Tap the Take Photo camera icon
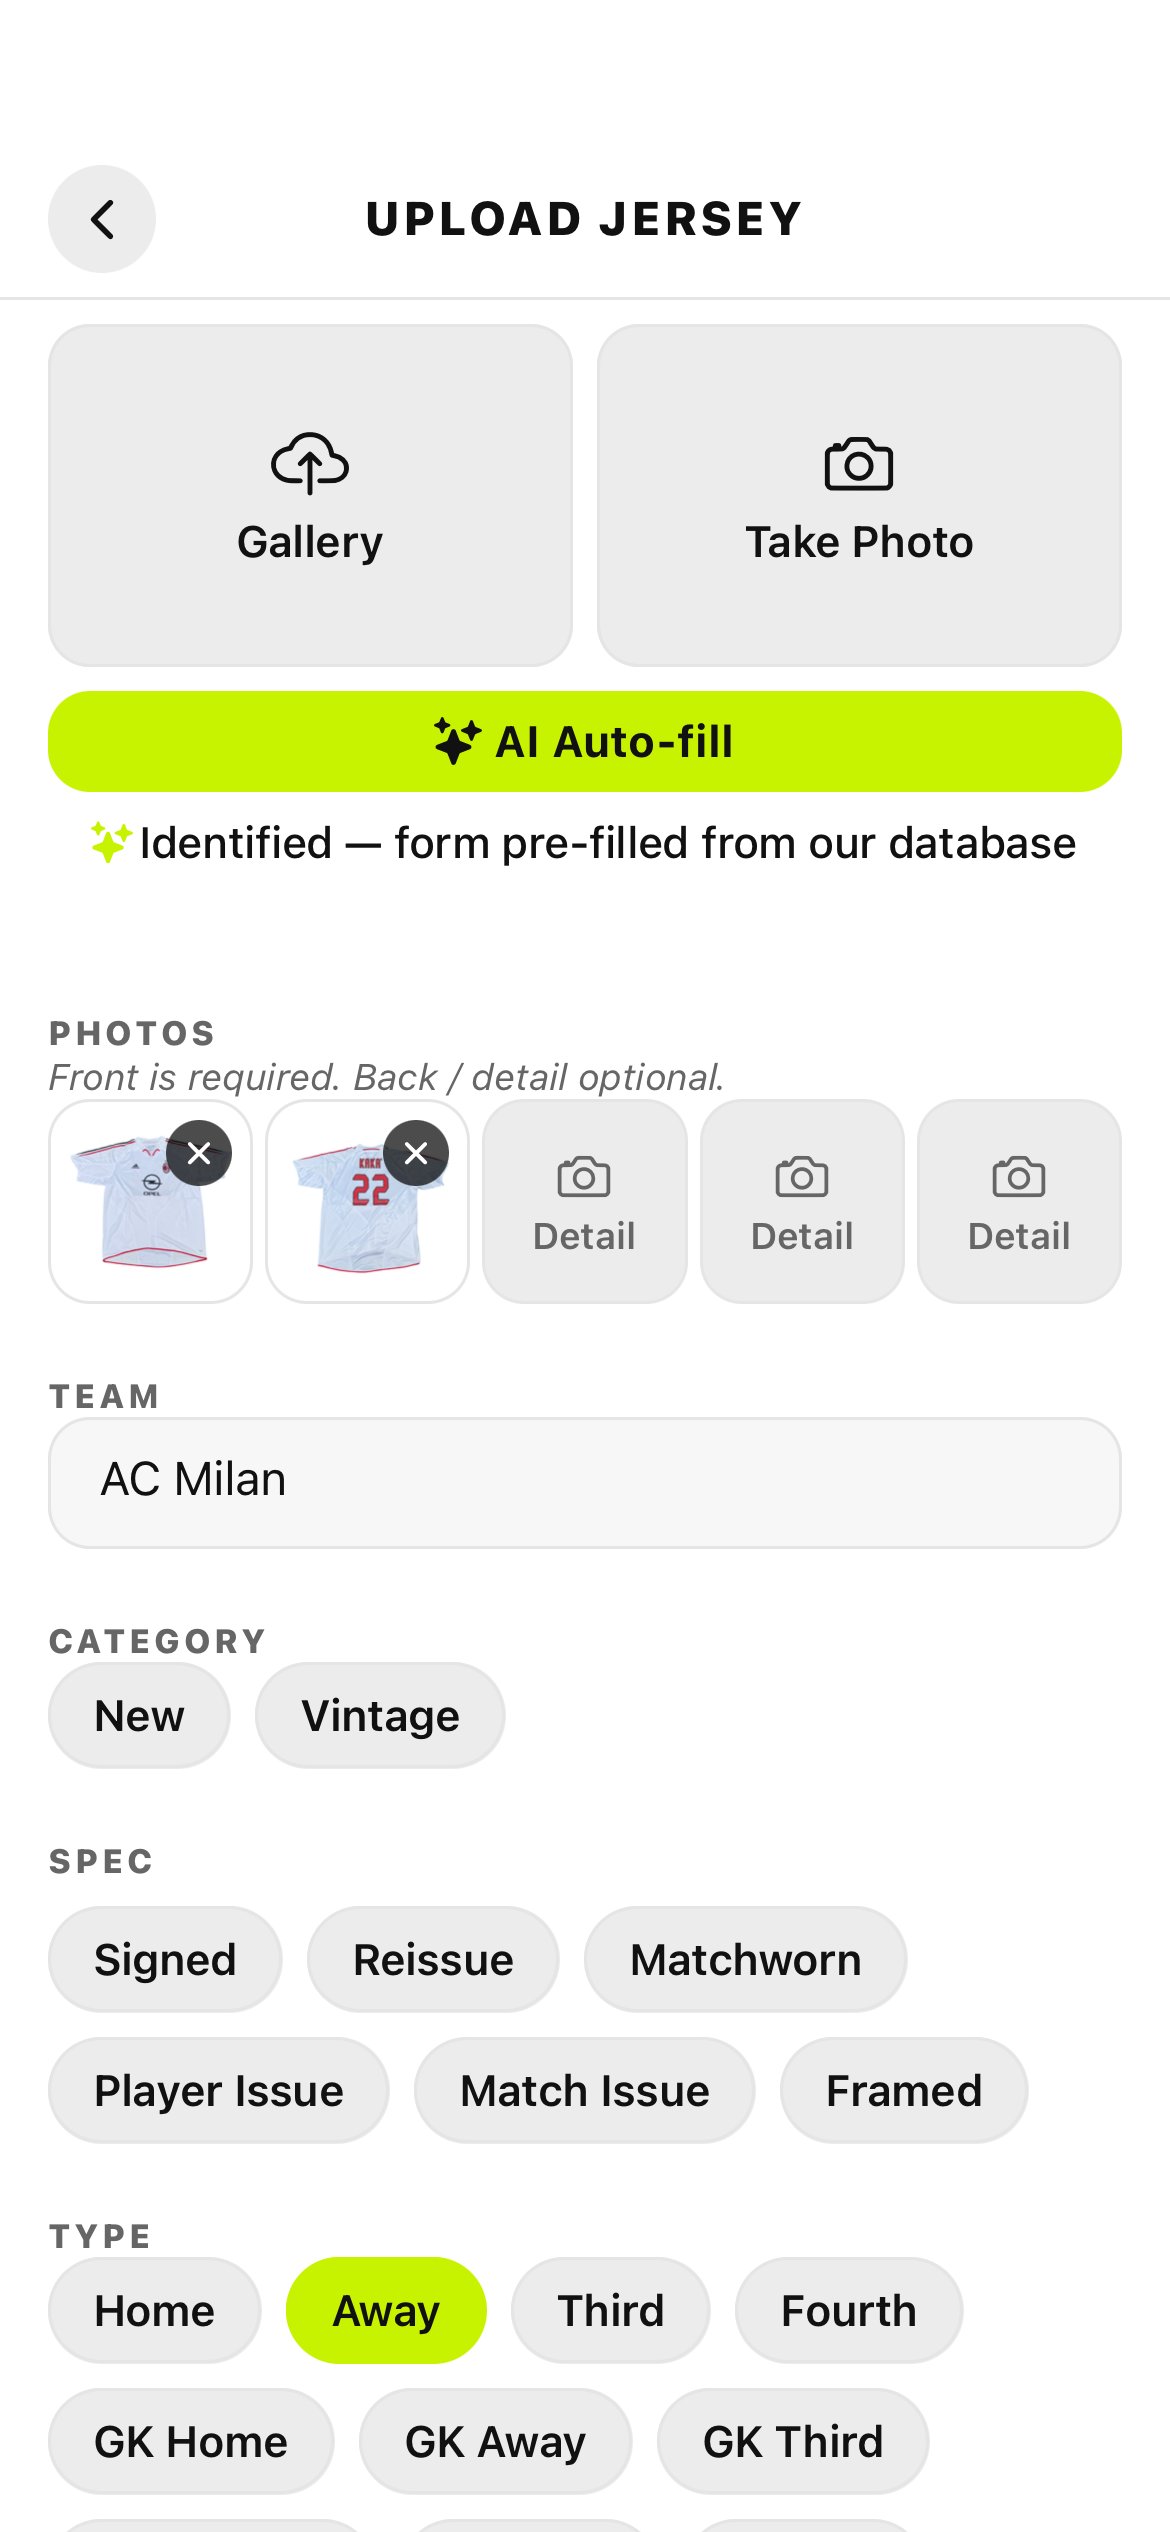Viewport: 1170px width, 2532px height. pos(859,464)
